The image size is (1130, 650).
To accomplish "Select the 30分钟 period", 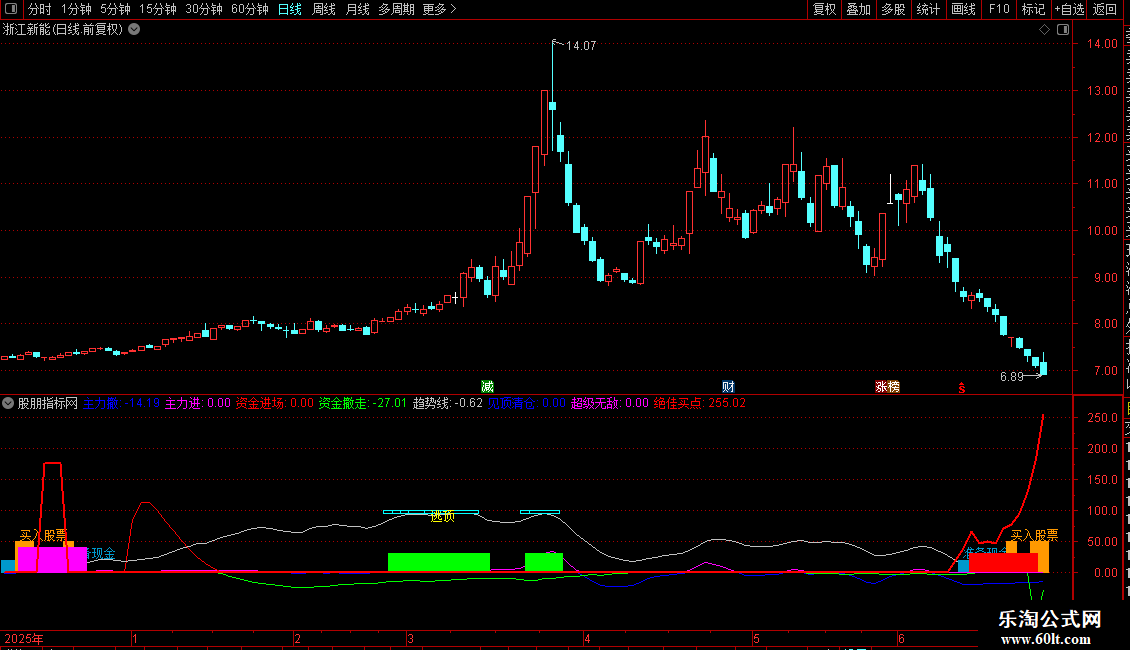I will [204, 9].
